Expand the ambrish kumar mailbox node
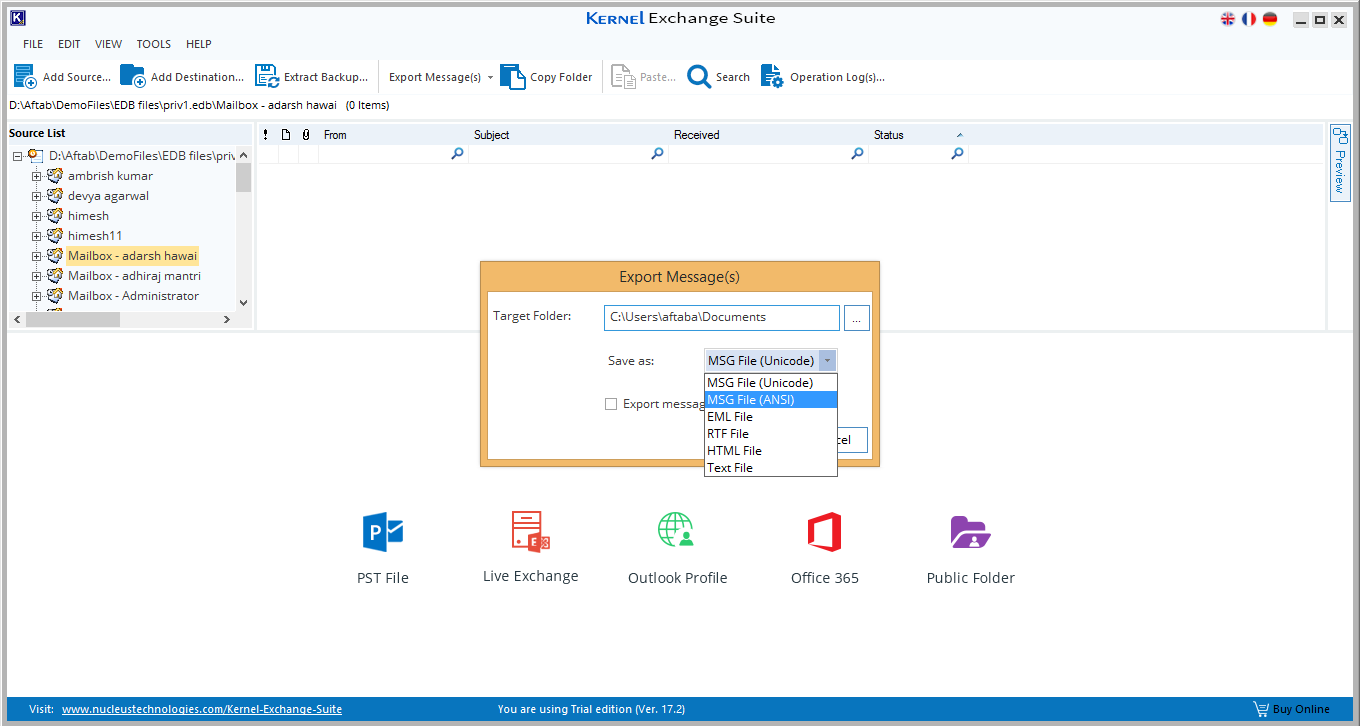The image size is (1360, 726). coord(37,176)
